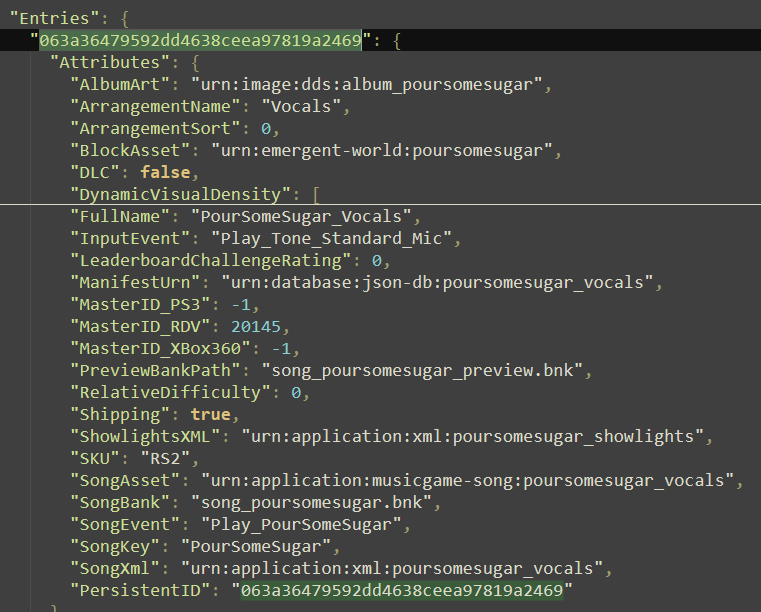Click the opening brace after "Entries"
This screenshot has height=612, width=761.
pyautogui.click(x=118, y=18)
